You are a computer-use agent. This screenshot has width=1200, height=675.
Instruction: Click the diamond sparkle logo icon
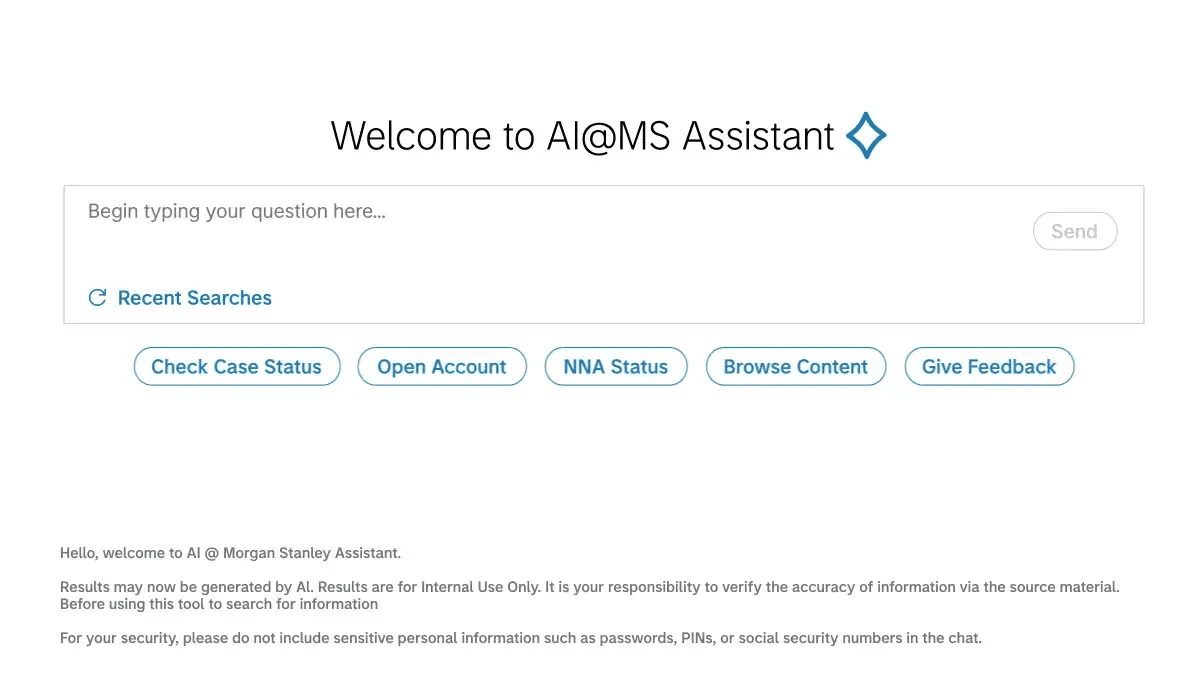(866, 135)
